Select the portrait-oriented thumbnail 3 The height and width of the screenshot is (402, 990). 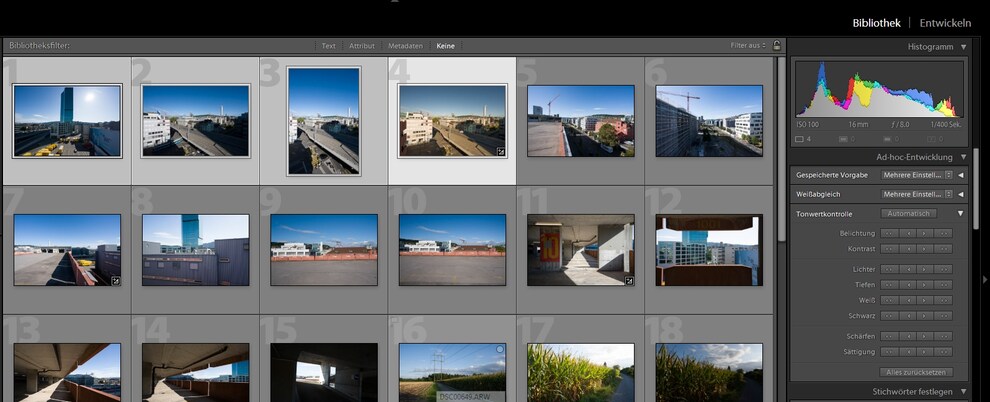(x=324, y=121)
